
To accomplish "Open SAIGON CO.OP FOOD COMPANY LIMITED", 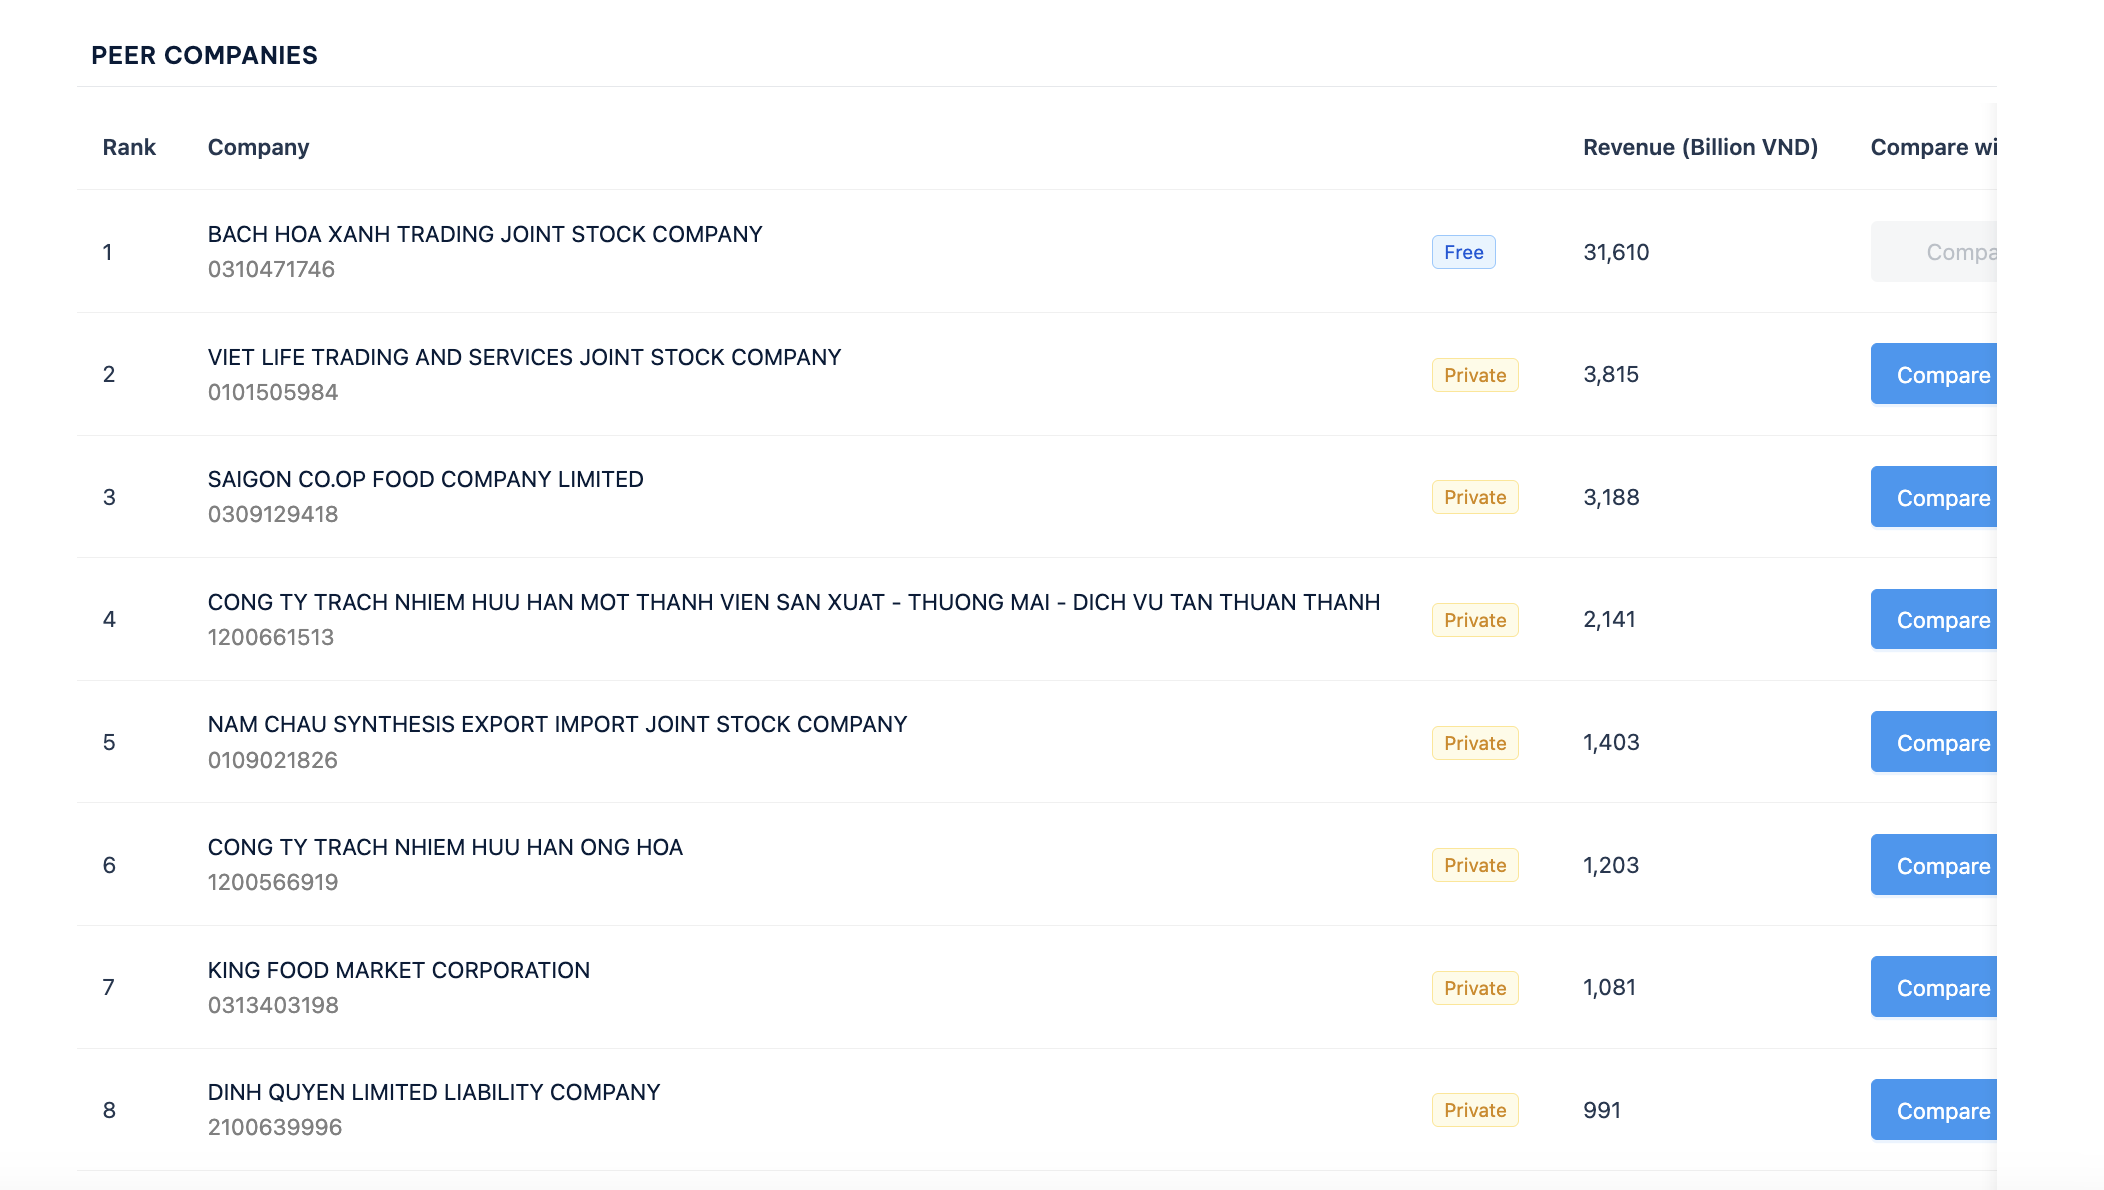I will click(425, 479).
